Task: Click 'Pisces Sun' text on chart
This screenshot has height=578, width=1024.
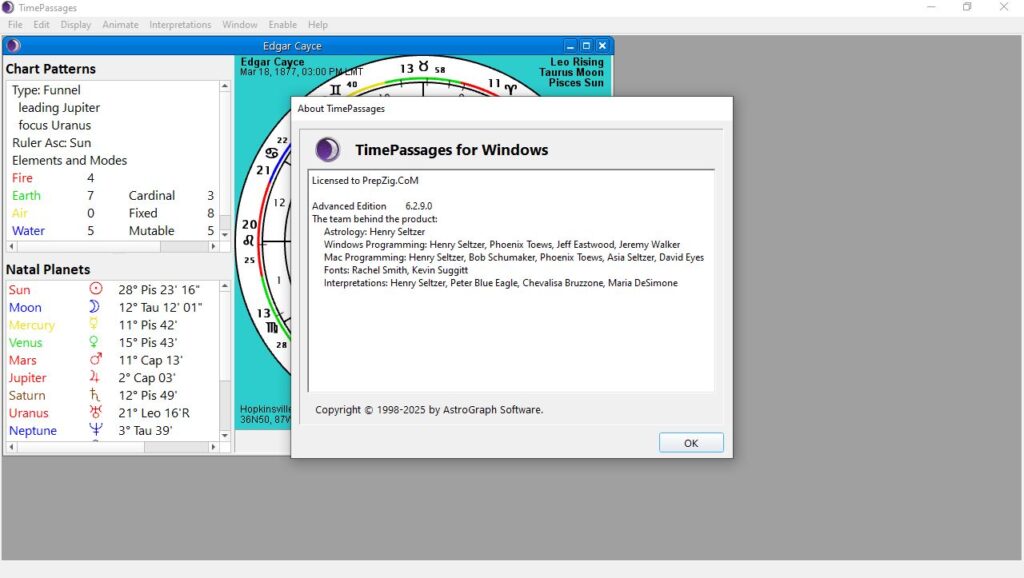Action: click(x=576, y=83)
